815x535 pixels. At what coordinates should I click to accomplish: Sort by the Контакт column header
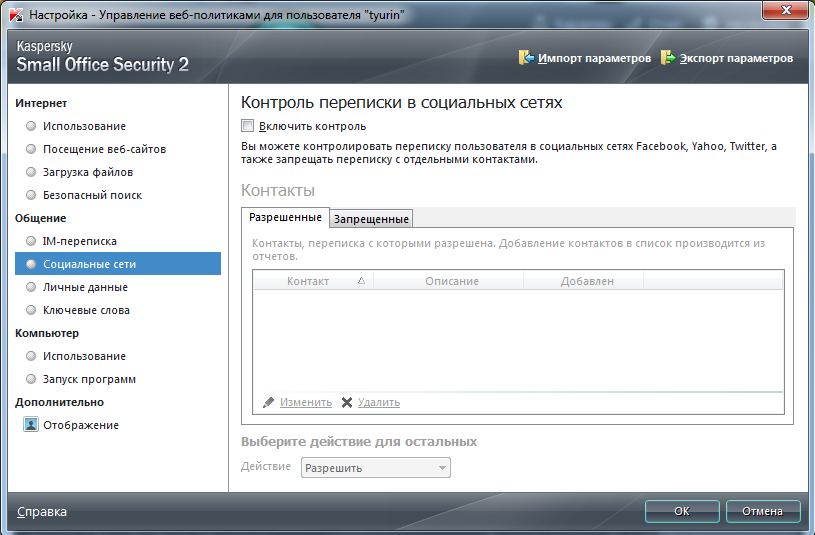(x=313, y=281)
